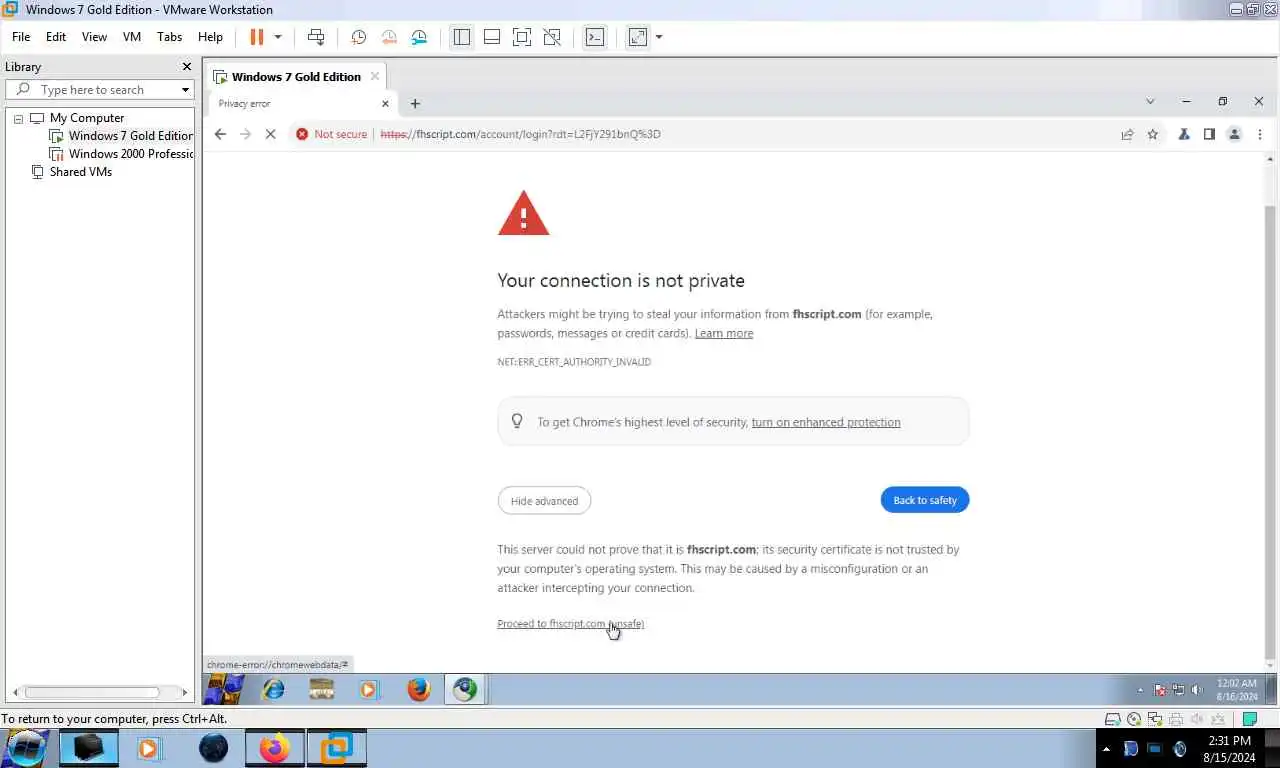The image size is (1280, 768).
Task: Open the Chrome three-dot menu
Action: pyautogui.click(x=1260, y=134)
